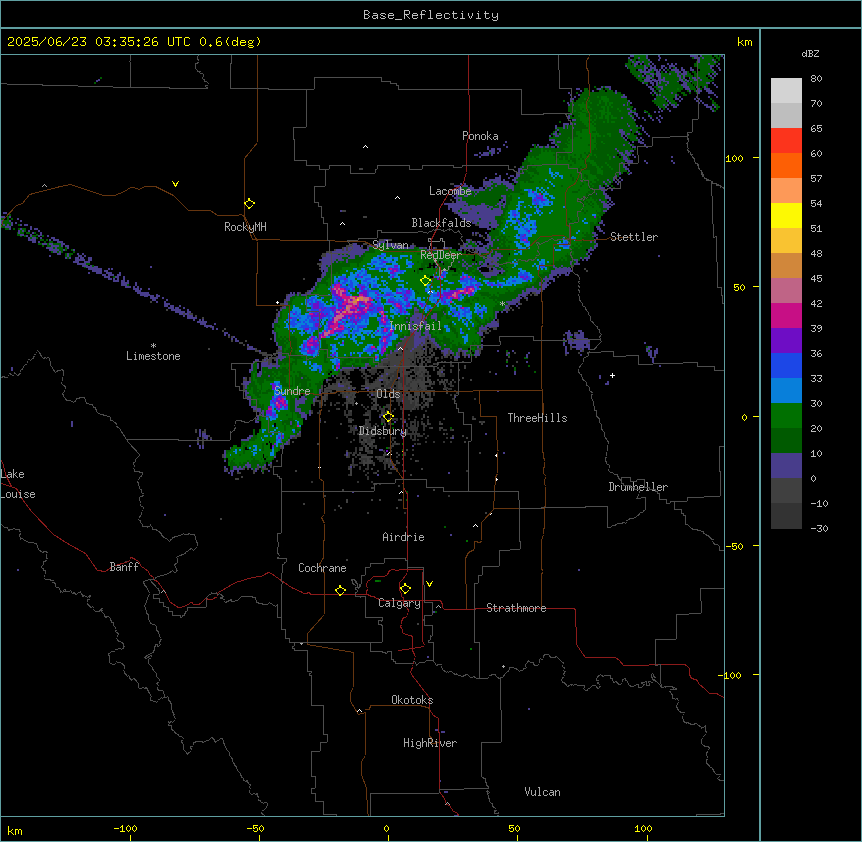This screenshot has height=842, width=862.
Task: Select the green 20–30 dBZ legend swatch
Action: pyautogui.click(x=786, y=416)
